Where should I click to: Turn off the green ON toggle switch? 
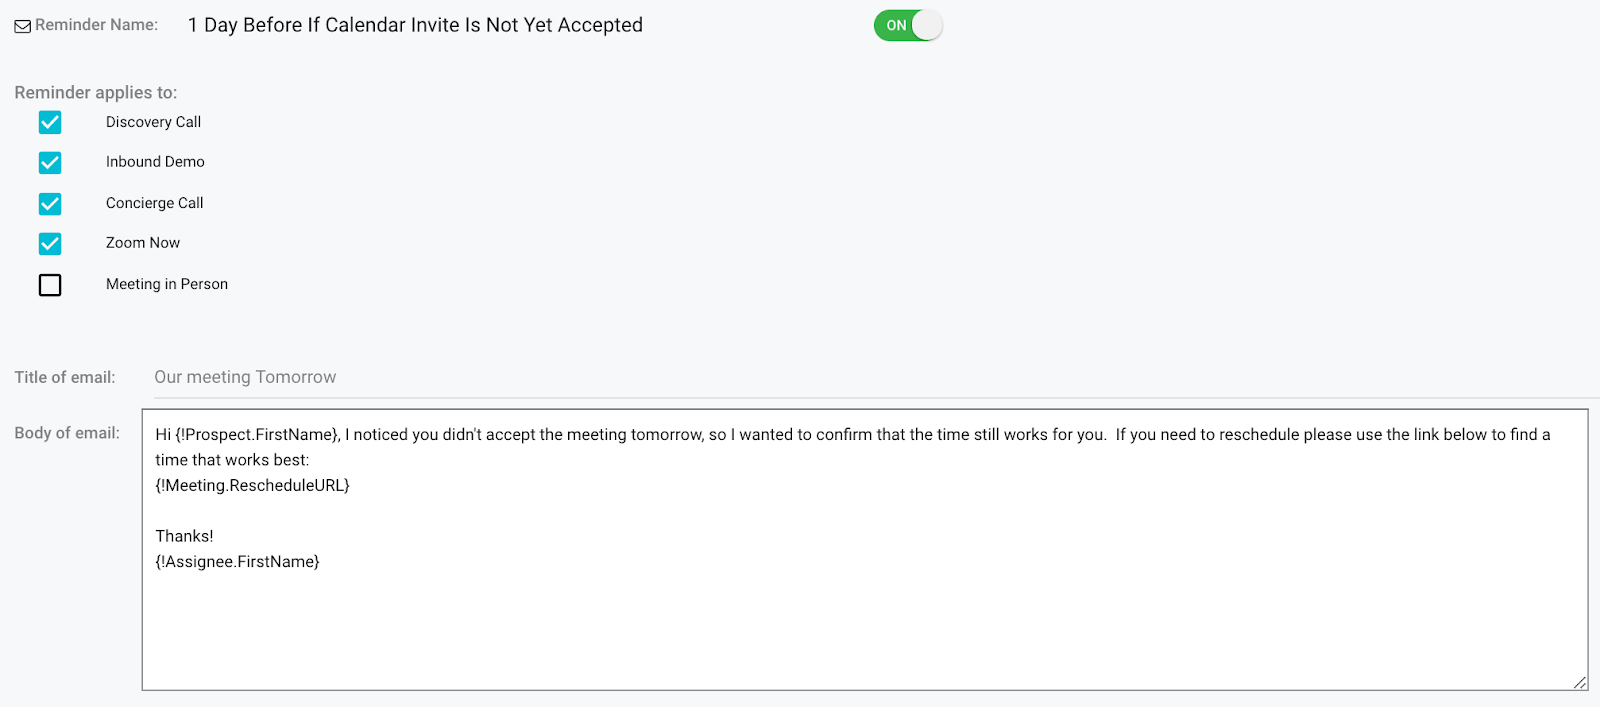907,25
